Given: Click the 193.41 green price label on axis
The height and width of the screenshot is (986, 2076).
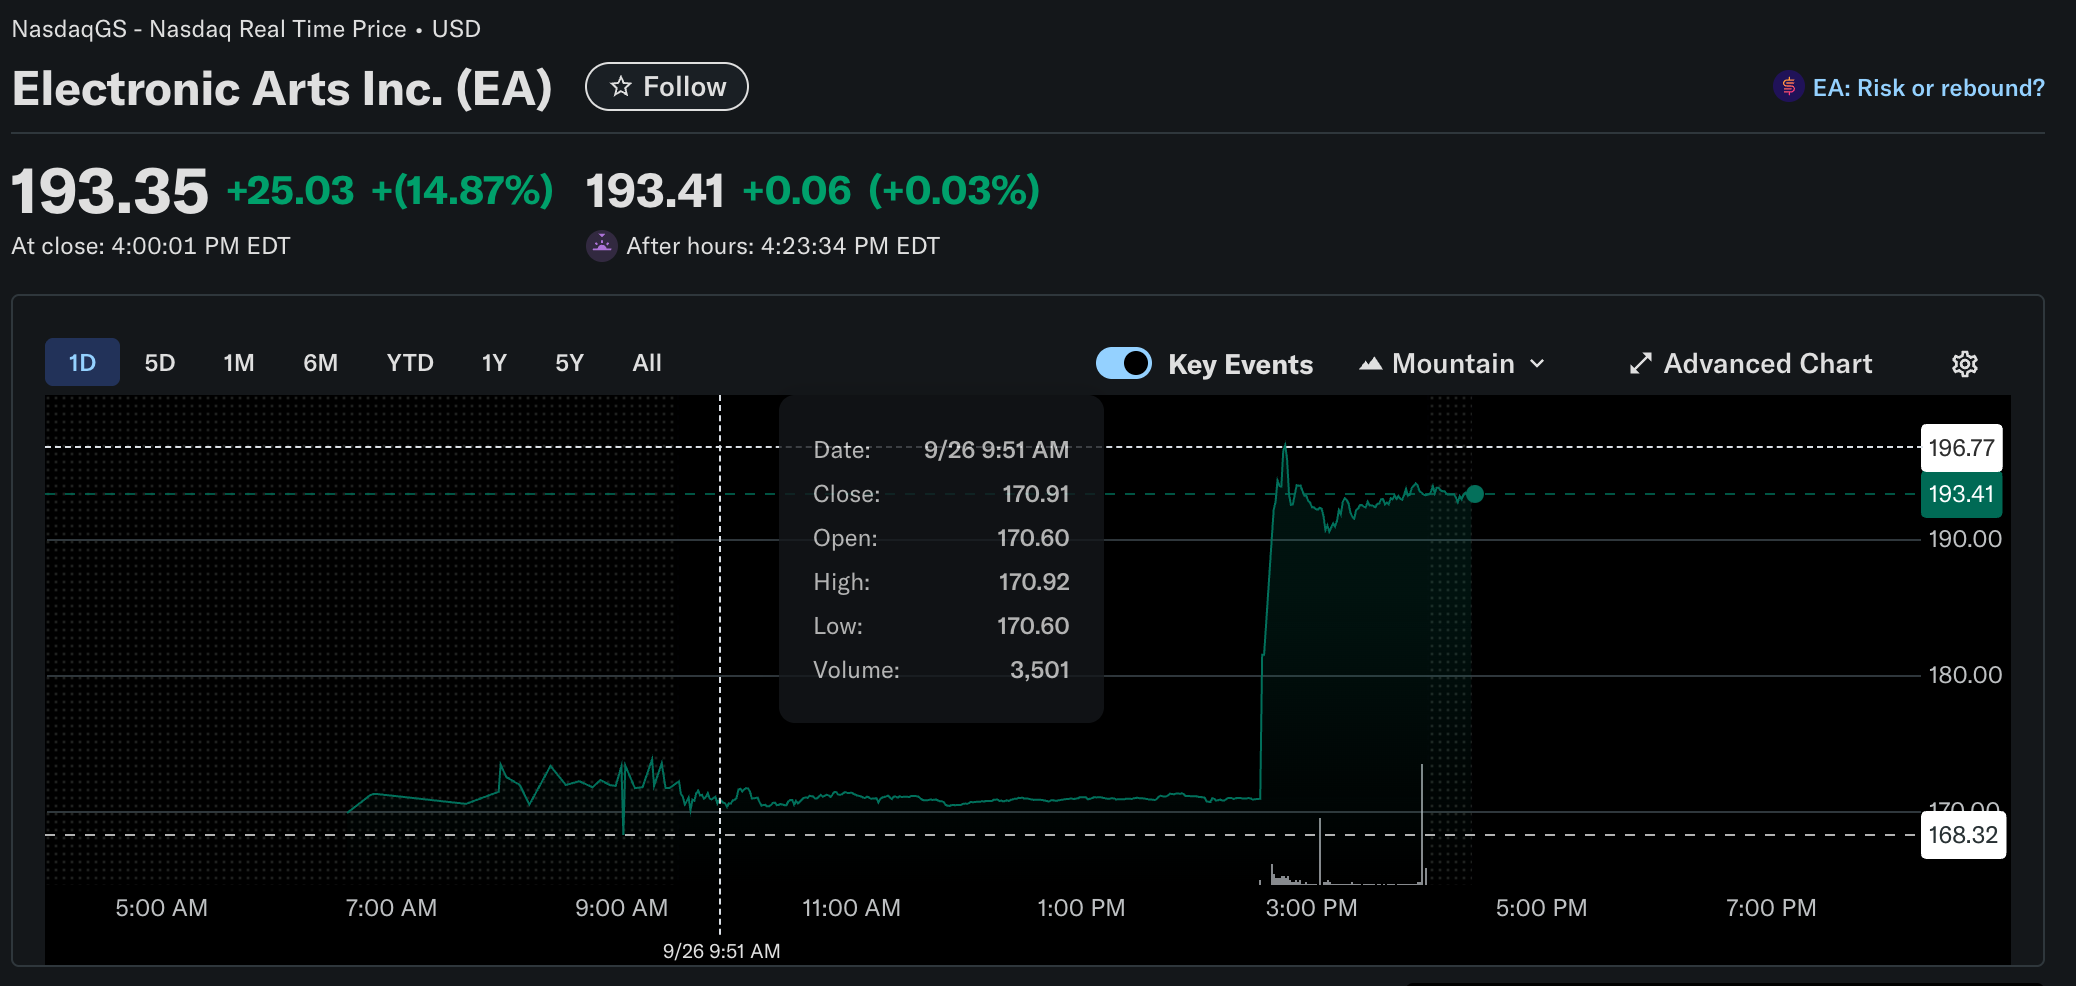Looking at the screenshot, I should coord(1960,494).
